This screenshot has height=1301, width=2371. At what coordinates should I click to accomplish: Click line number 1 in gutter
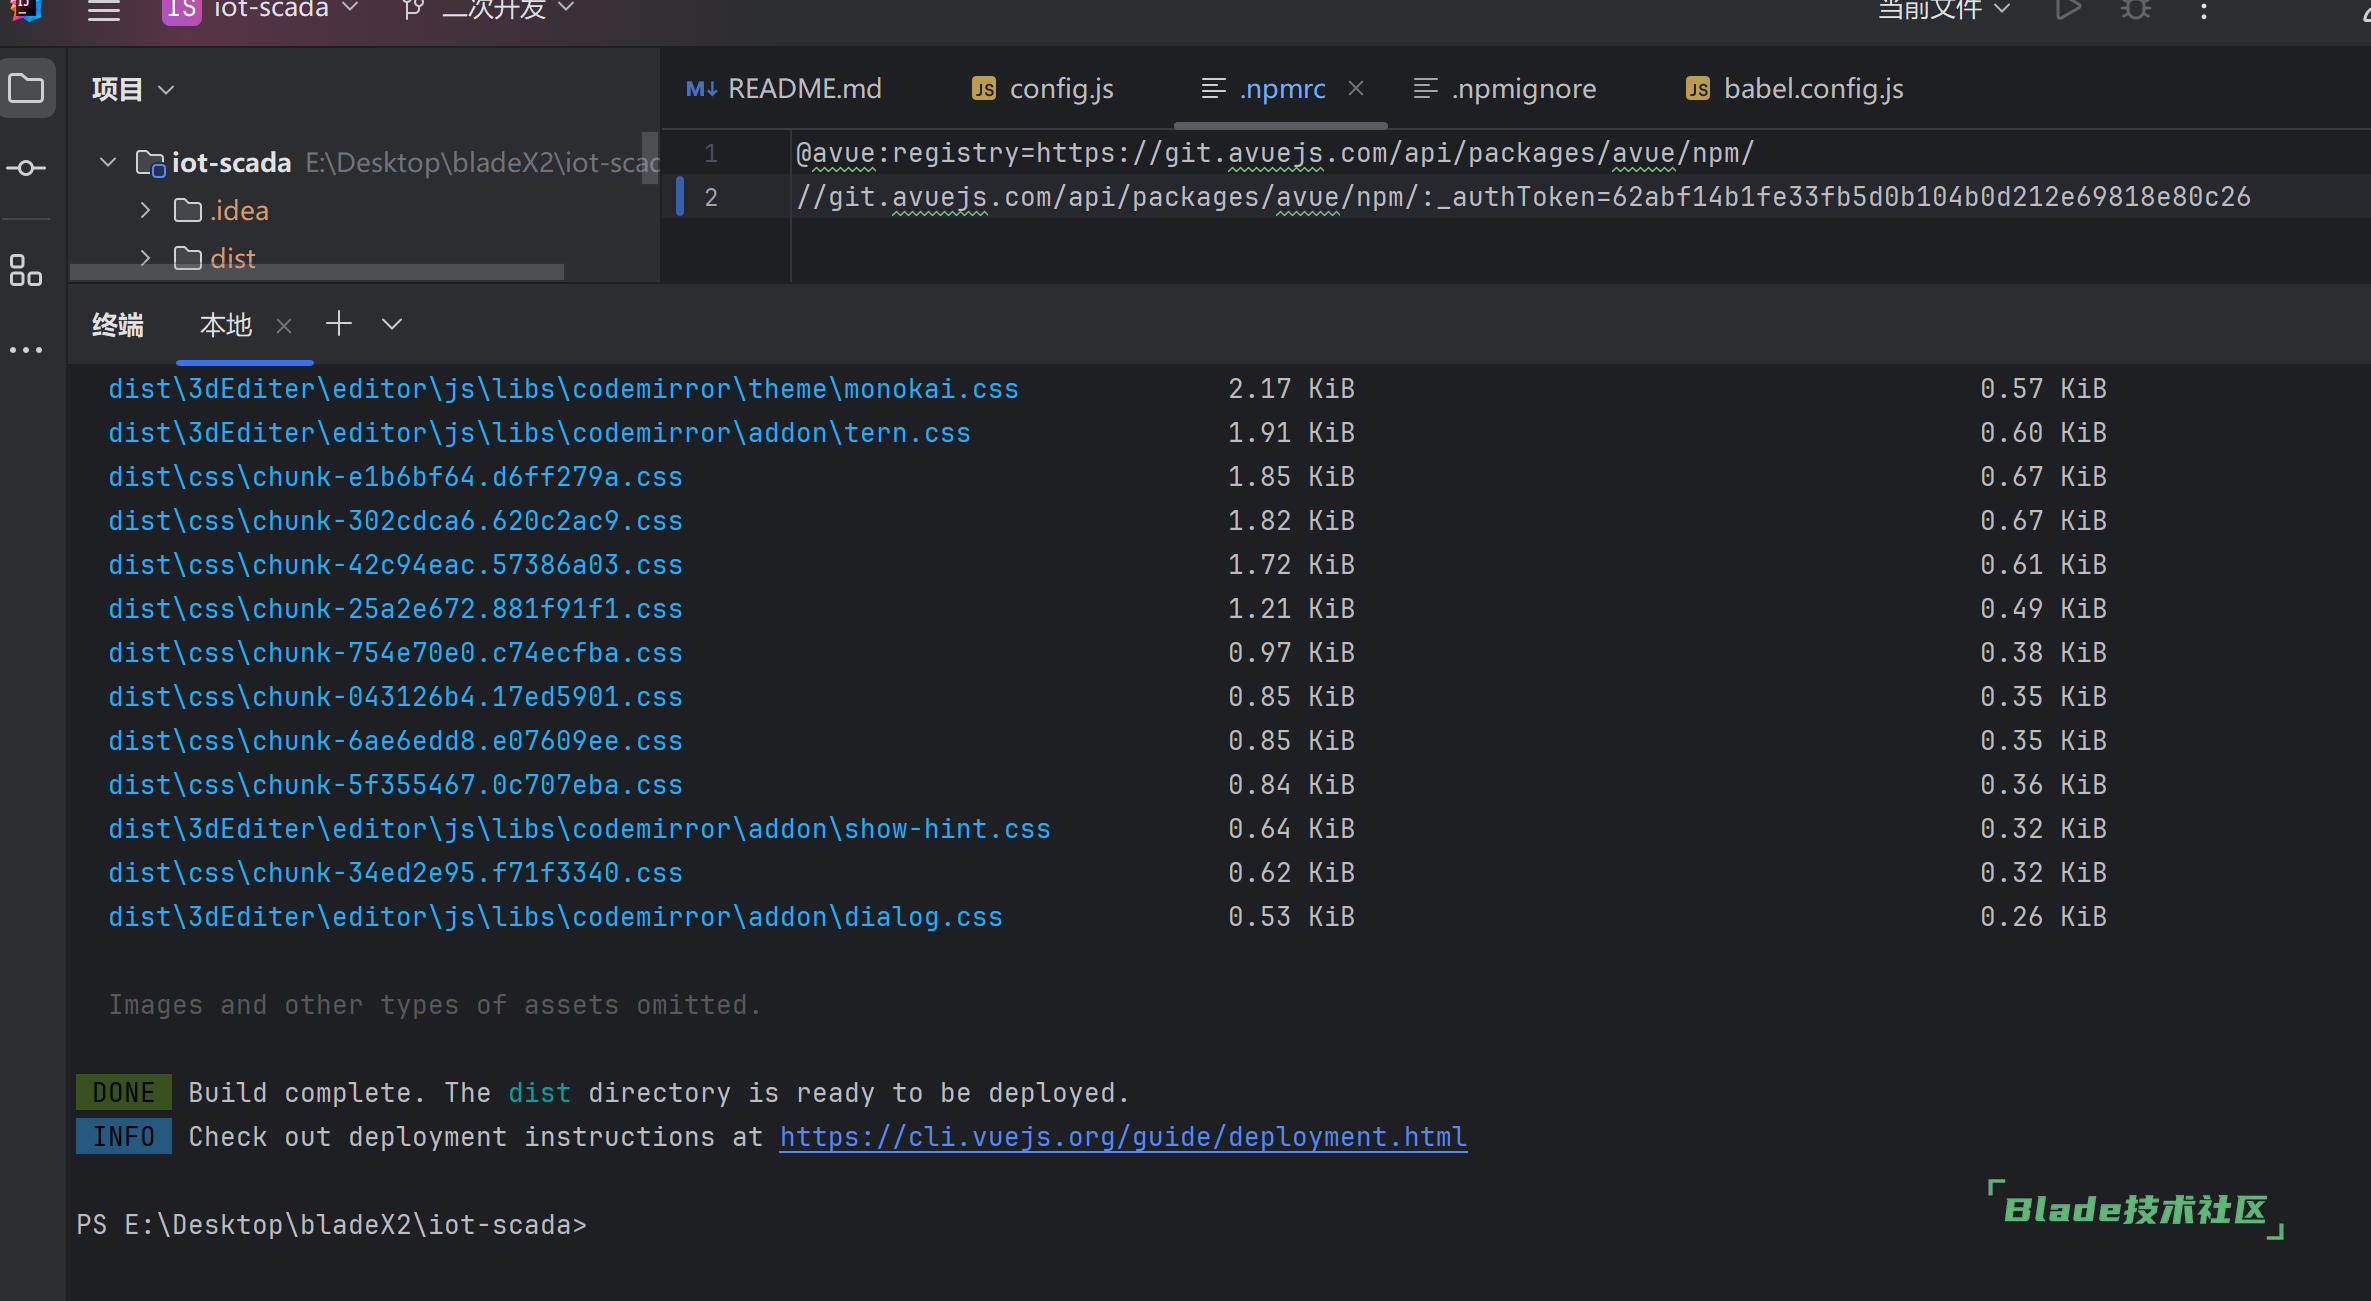[711, 153]
